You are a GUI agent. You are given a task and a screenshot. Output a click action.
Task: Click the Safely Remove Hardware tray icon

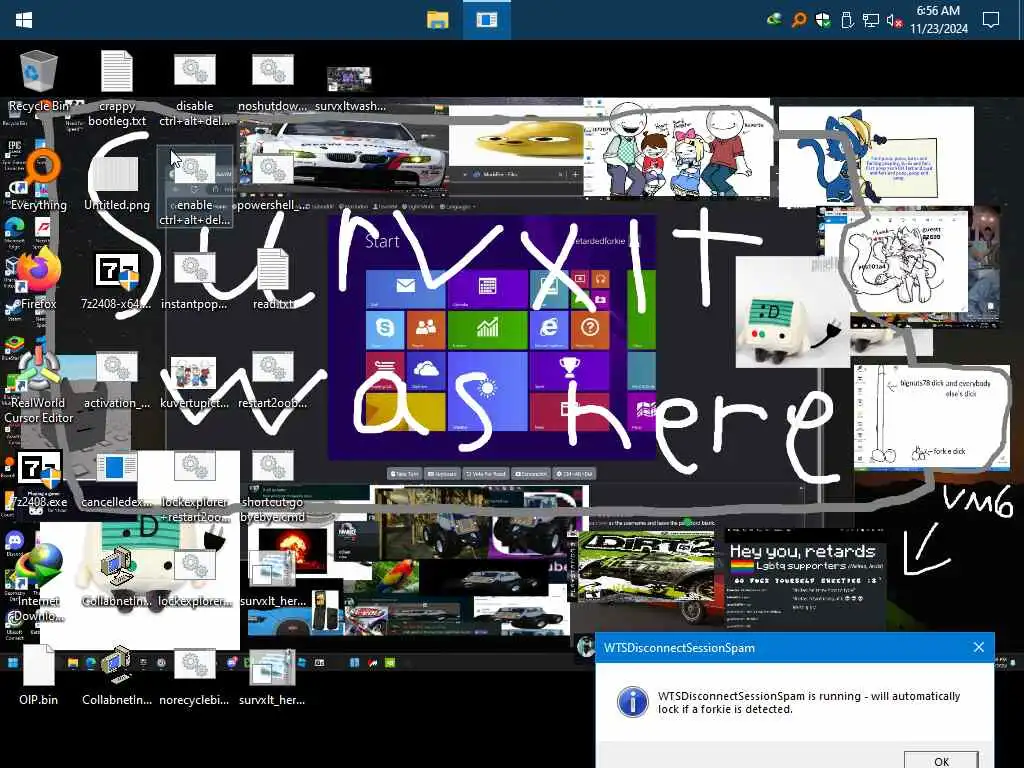click(847, 20)
